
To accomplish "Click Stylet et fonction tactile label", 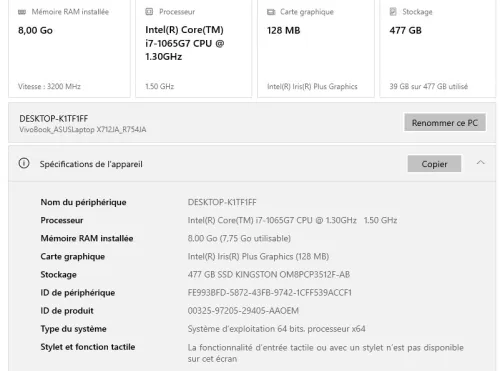I will pos(88,347).
